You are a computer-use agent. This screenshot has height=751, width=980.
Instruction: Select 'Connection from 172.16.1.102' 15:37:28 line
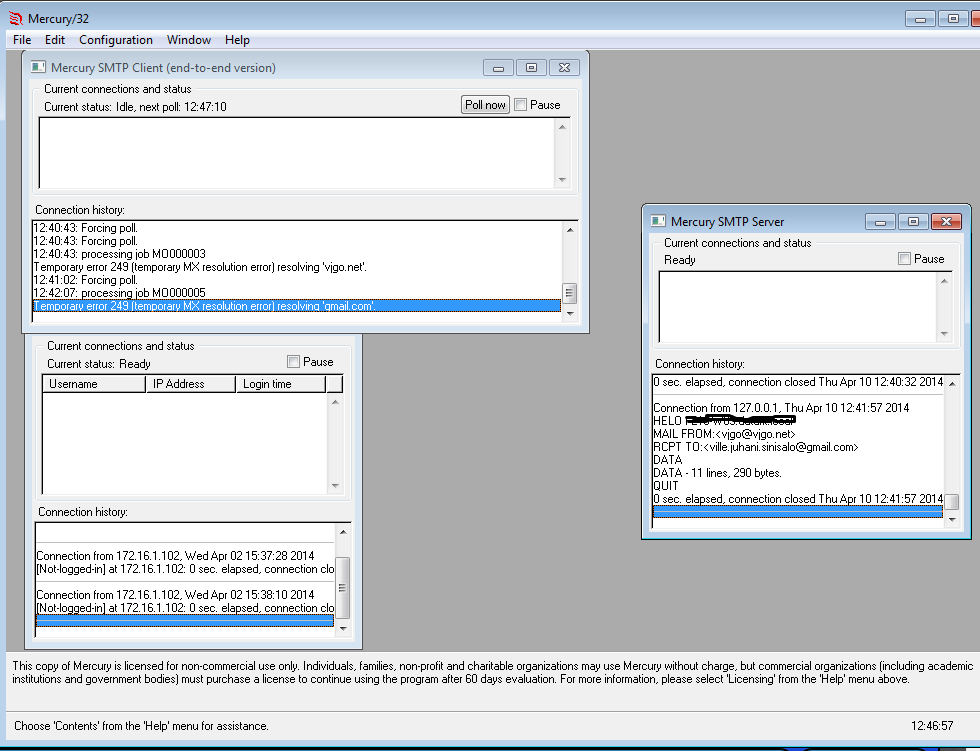pyautogui.click(x=185, y=555)
